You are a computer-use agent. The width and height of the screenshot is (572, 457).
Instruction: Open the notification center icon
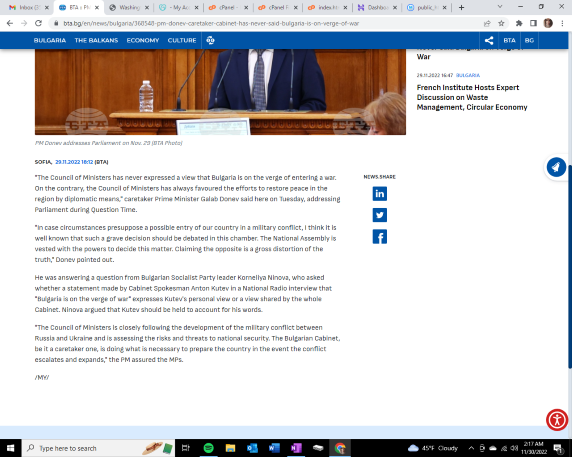click(x=558, y=448)
